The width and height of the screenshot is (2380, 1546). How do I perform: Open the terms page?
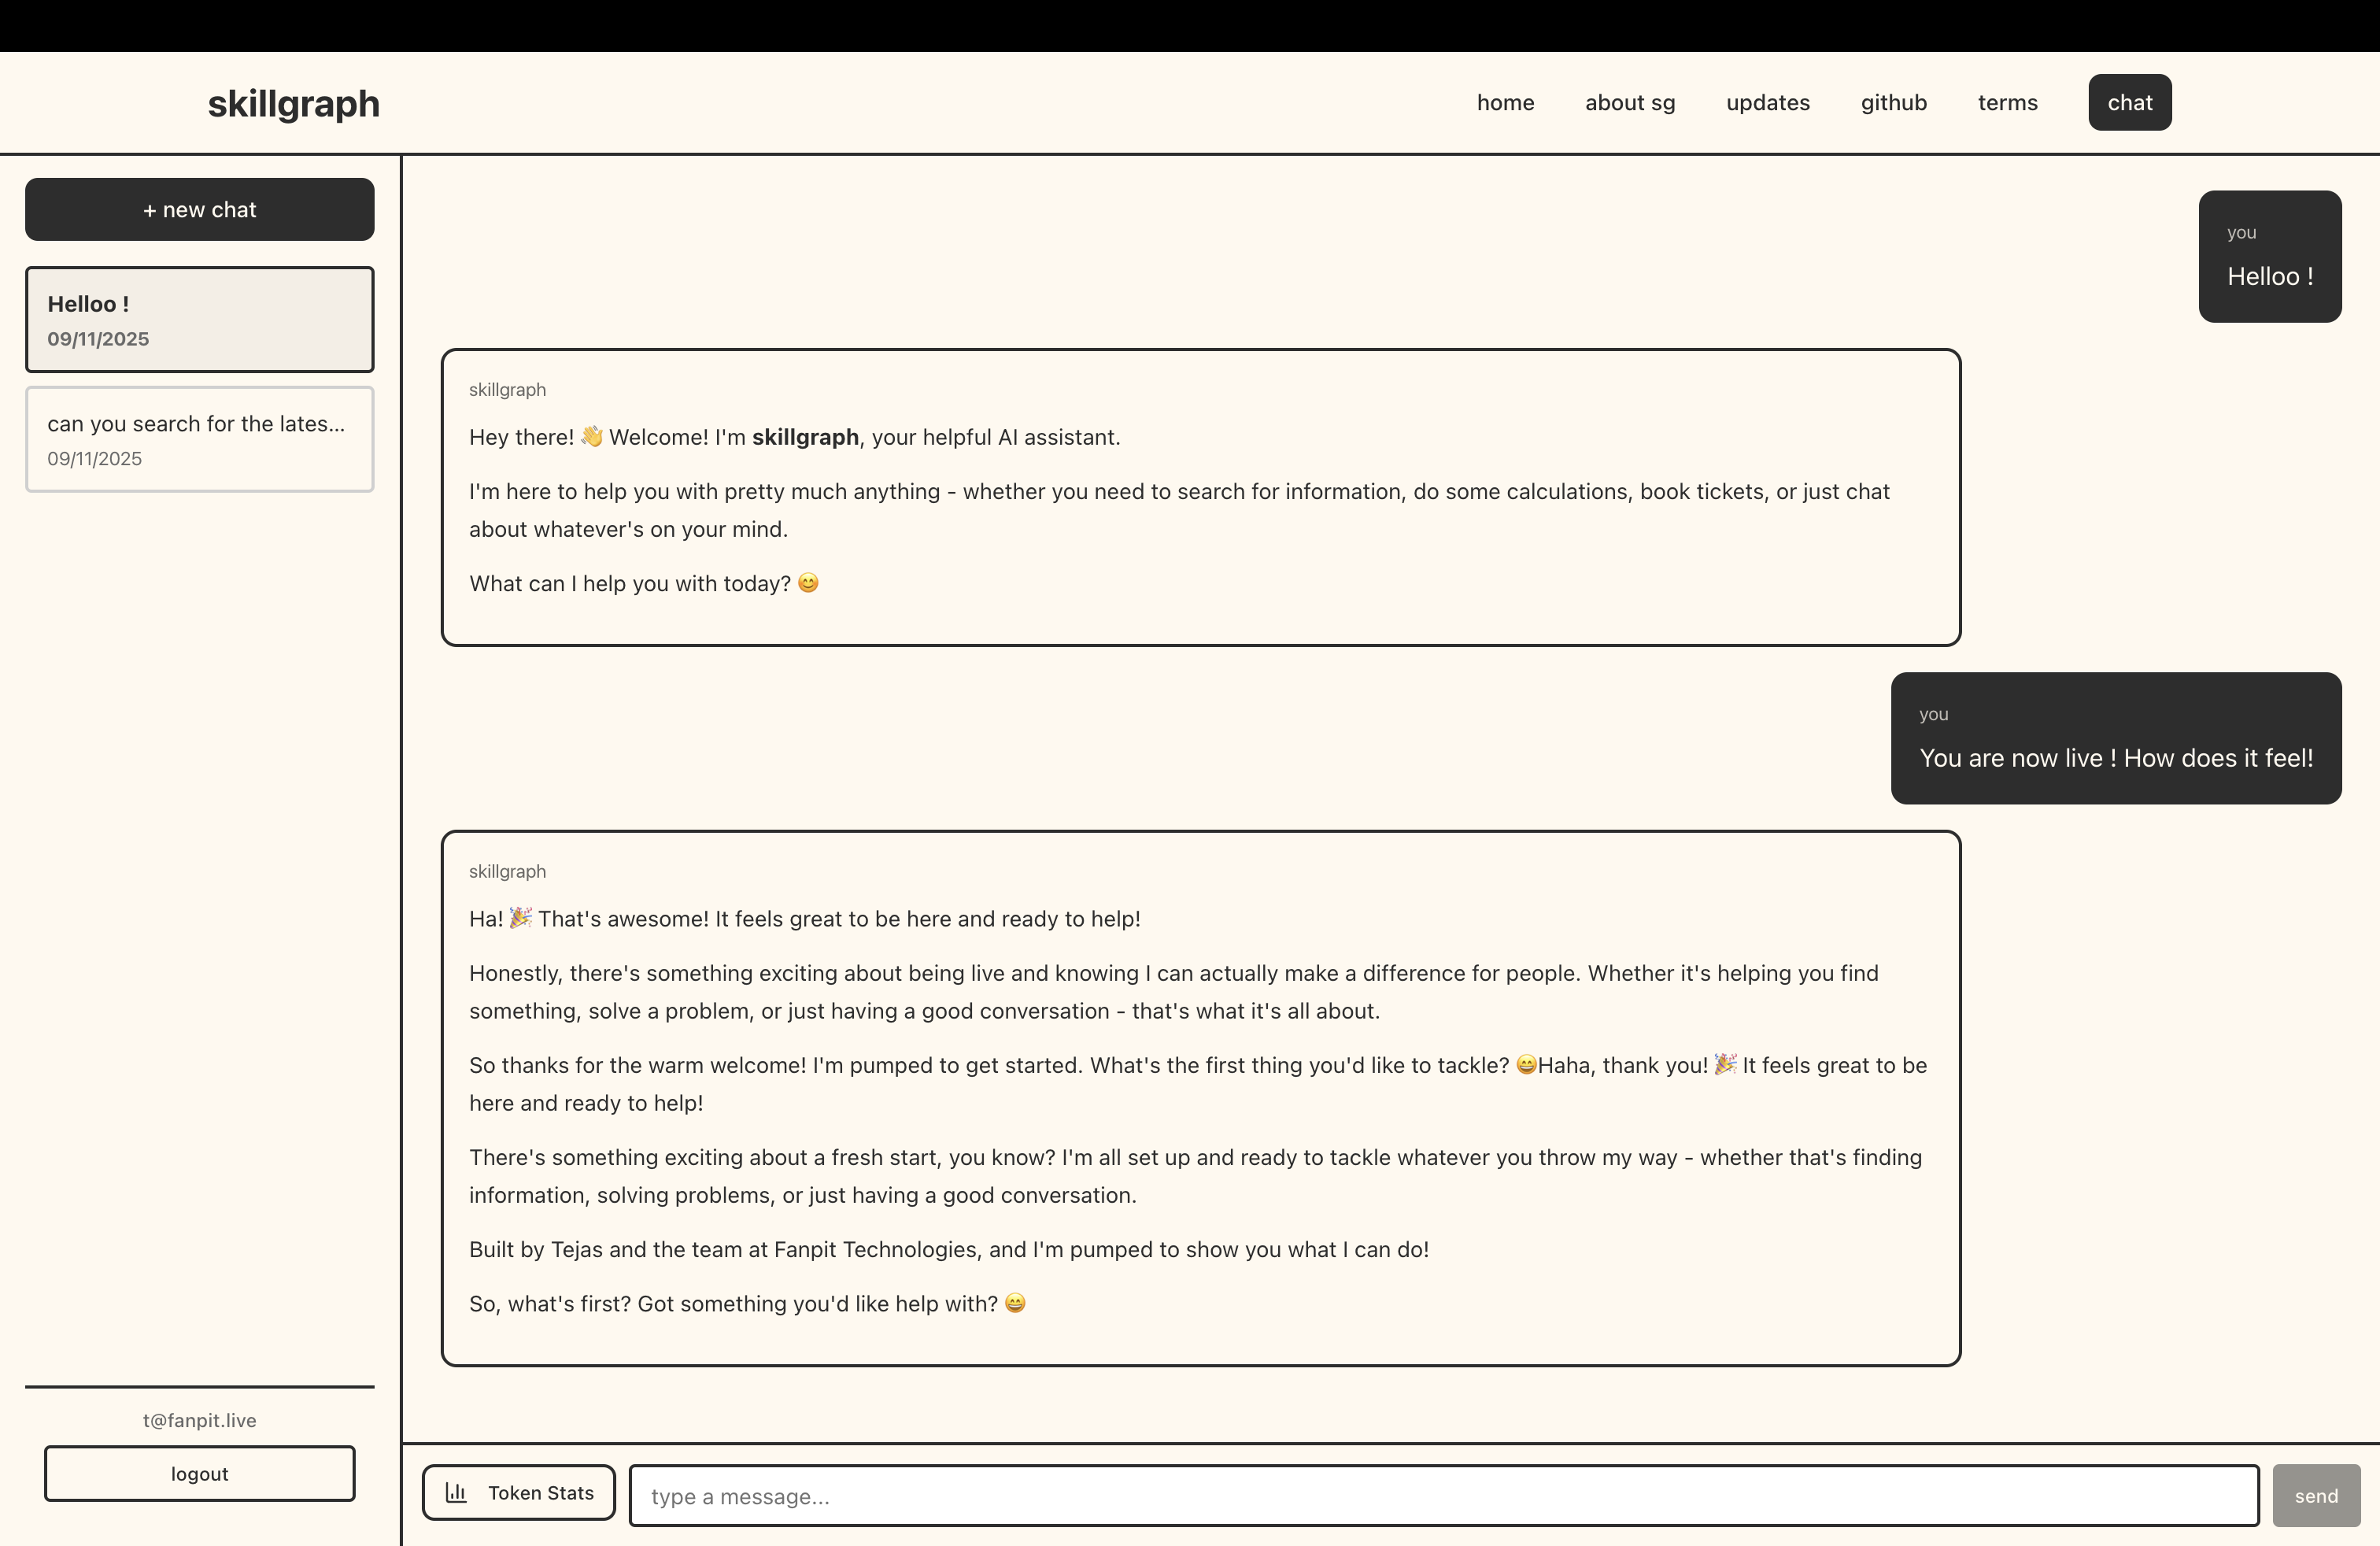[2007, 102]
